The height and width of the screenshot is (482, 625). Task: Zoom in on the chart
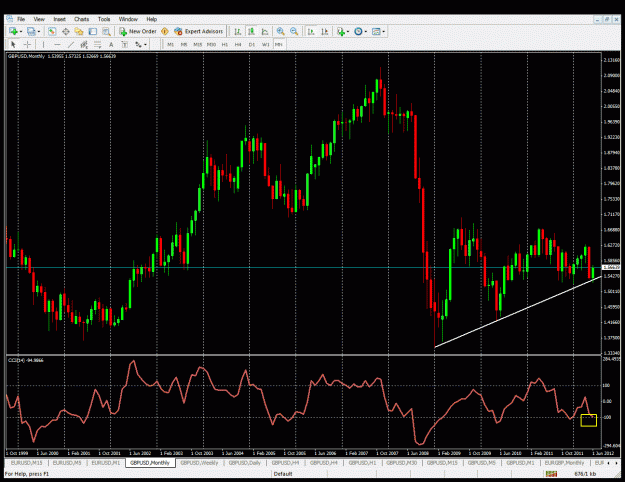coord(281,31)
